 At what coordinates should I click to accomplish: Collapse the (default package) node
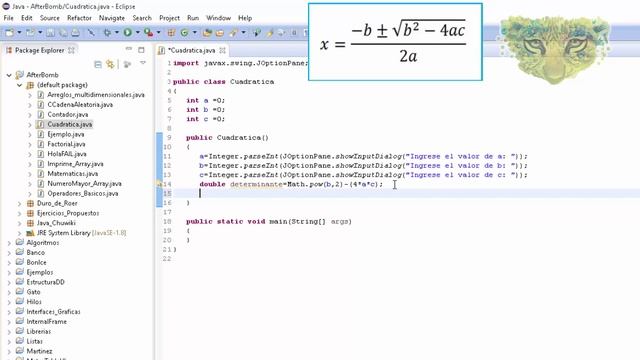(19, 85)
